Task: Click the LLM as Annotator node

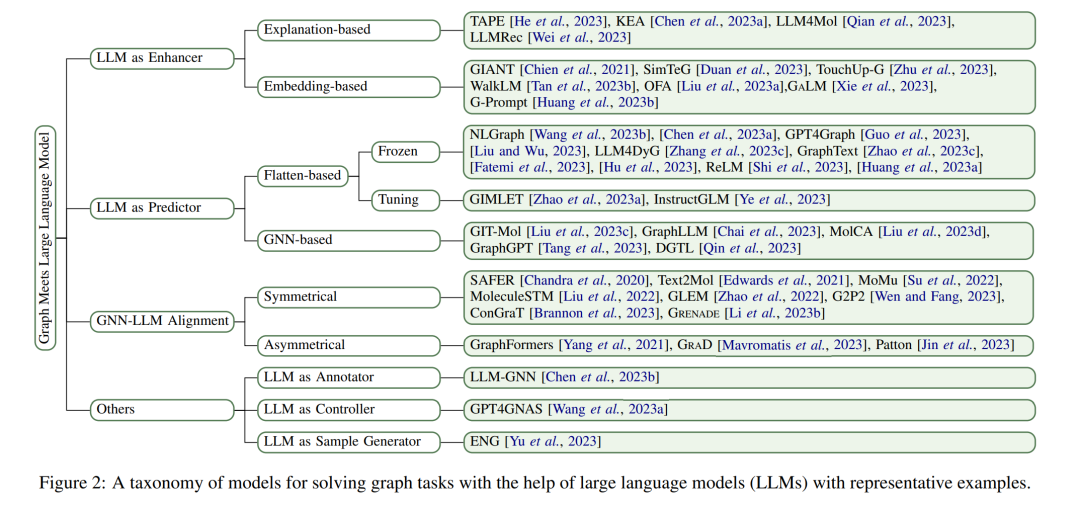Action: 349,377
